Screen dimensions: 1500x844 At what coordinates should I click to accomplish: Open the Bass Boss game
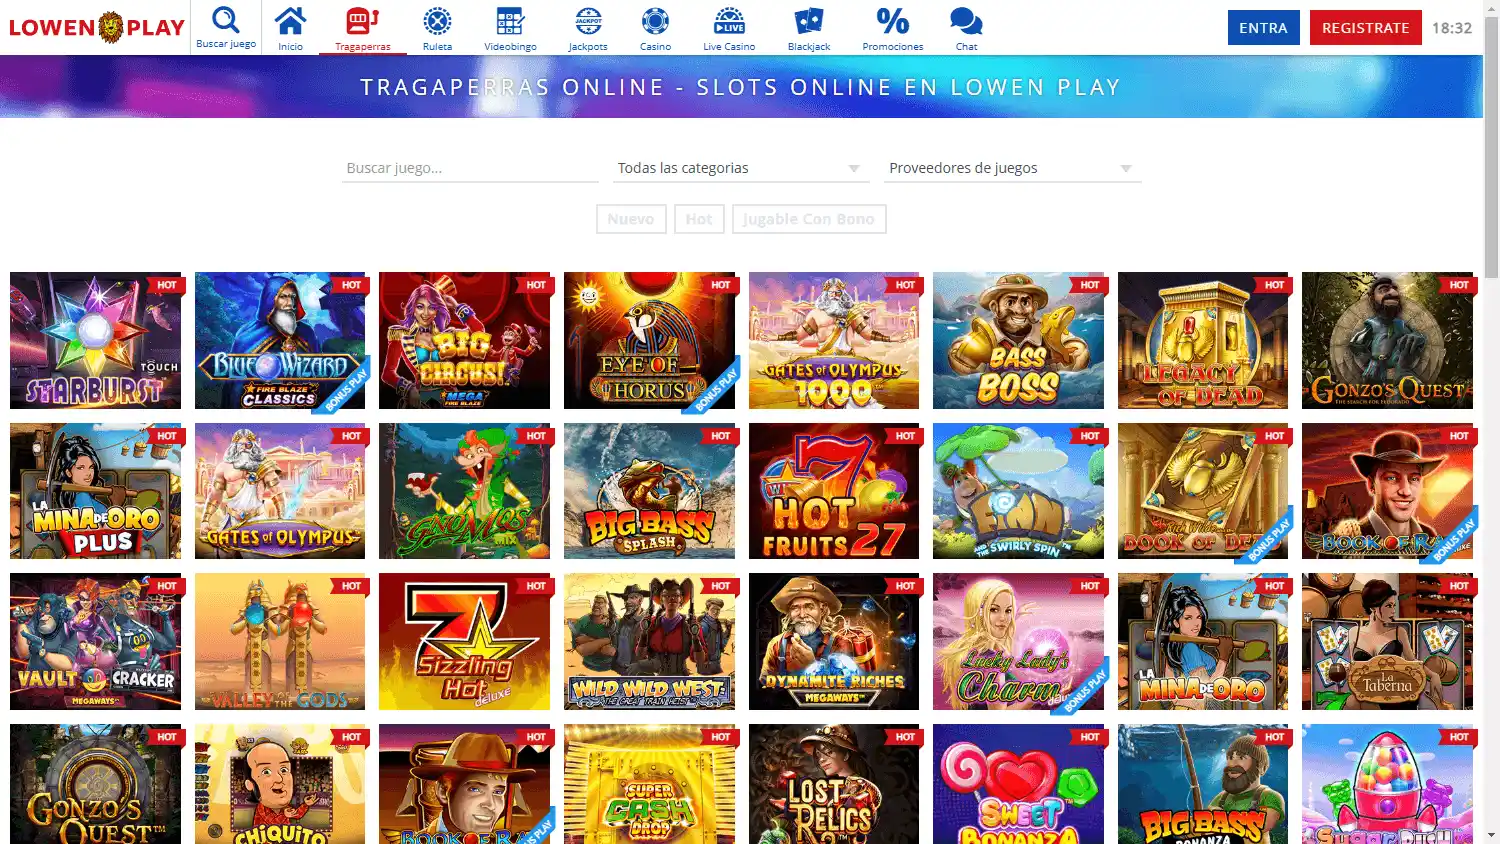point(1018,341)
